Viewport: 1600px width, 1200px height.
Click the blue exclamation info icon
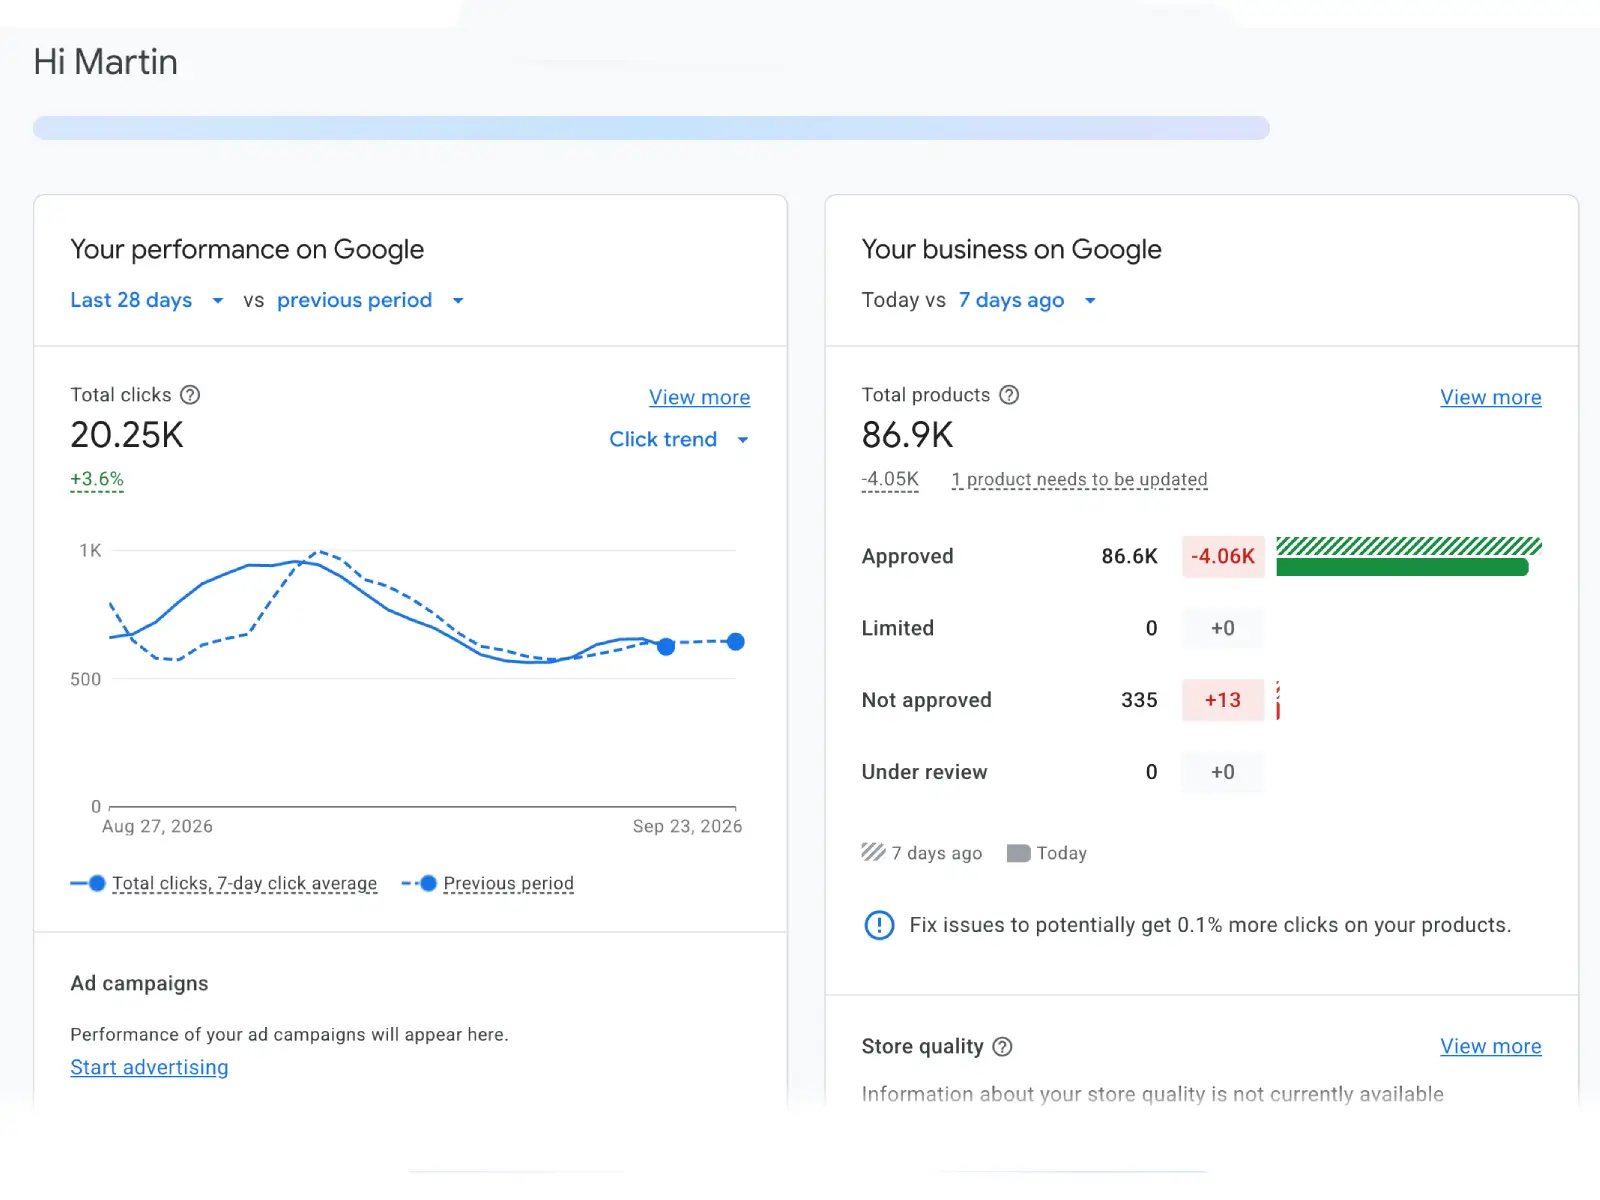879,925
